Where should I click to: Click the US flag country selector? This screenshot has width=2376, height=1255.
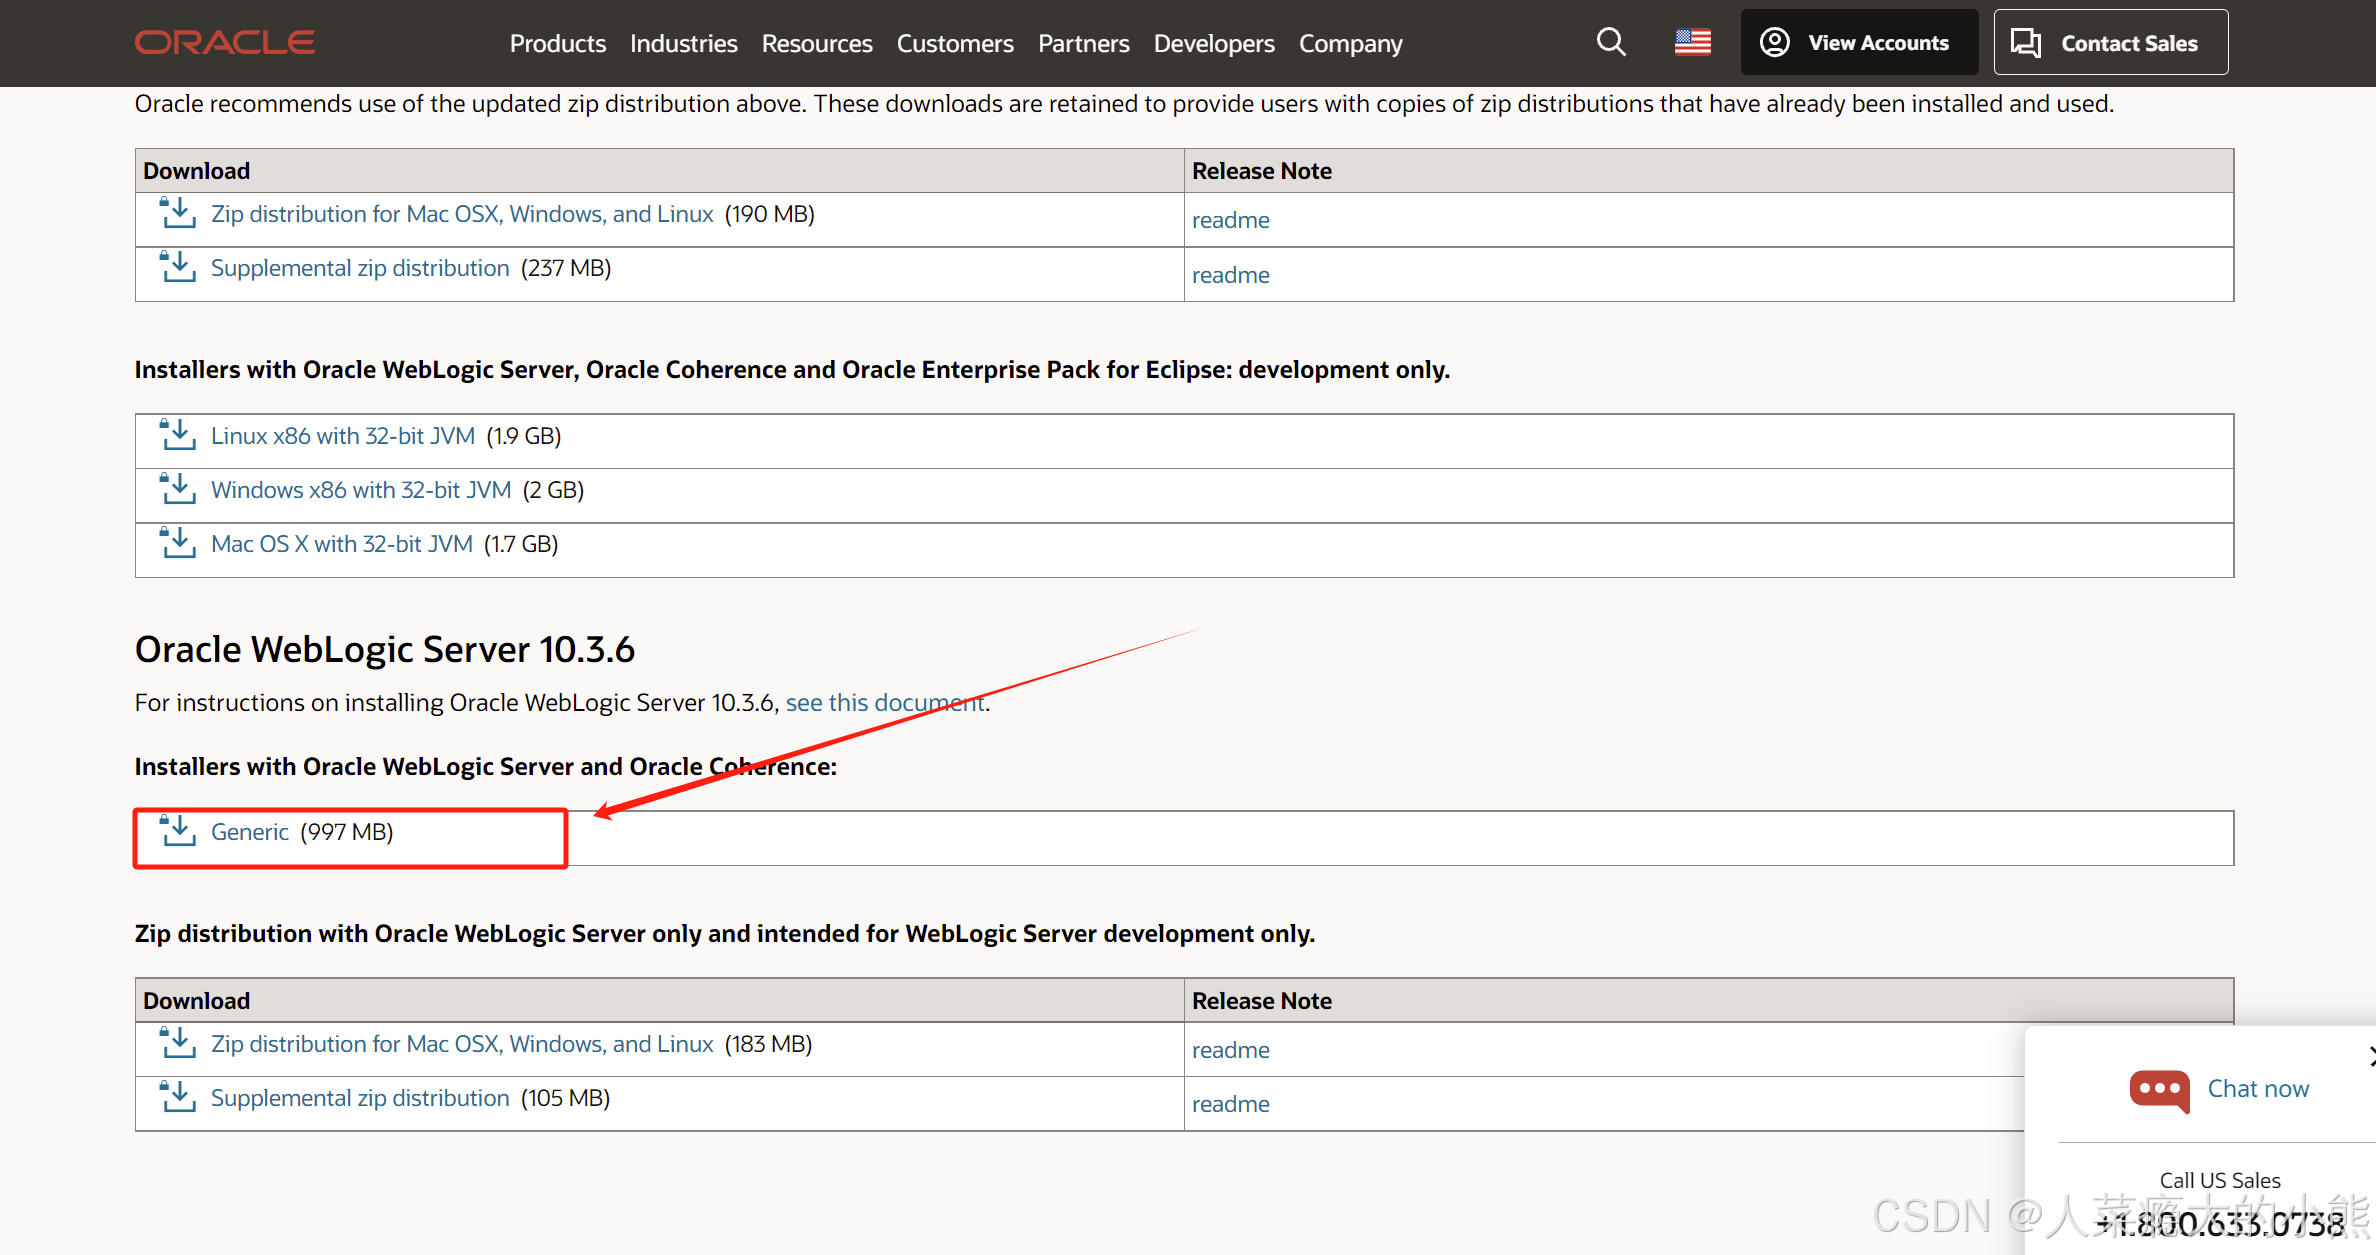pos(1692,42)
